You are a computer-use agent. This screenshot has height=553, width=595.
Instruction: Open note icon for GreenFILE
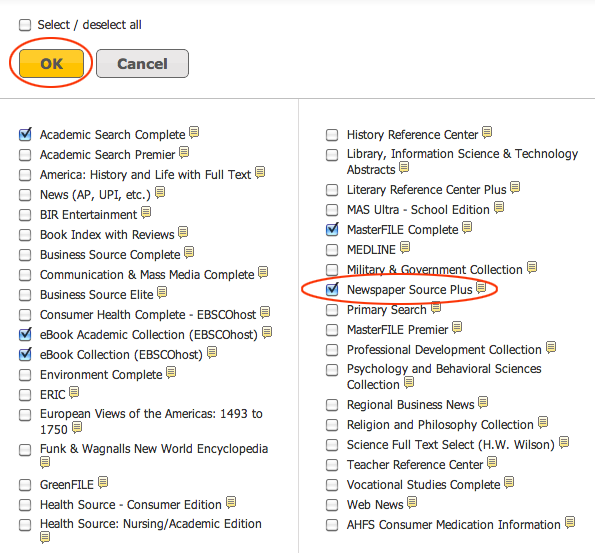coord(103,482)
